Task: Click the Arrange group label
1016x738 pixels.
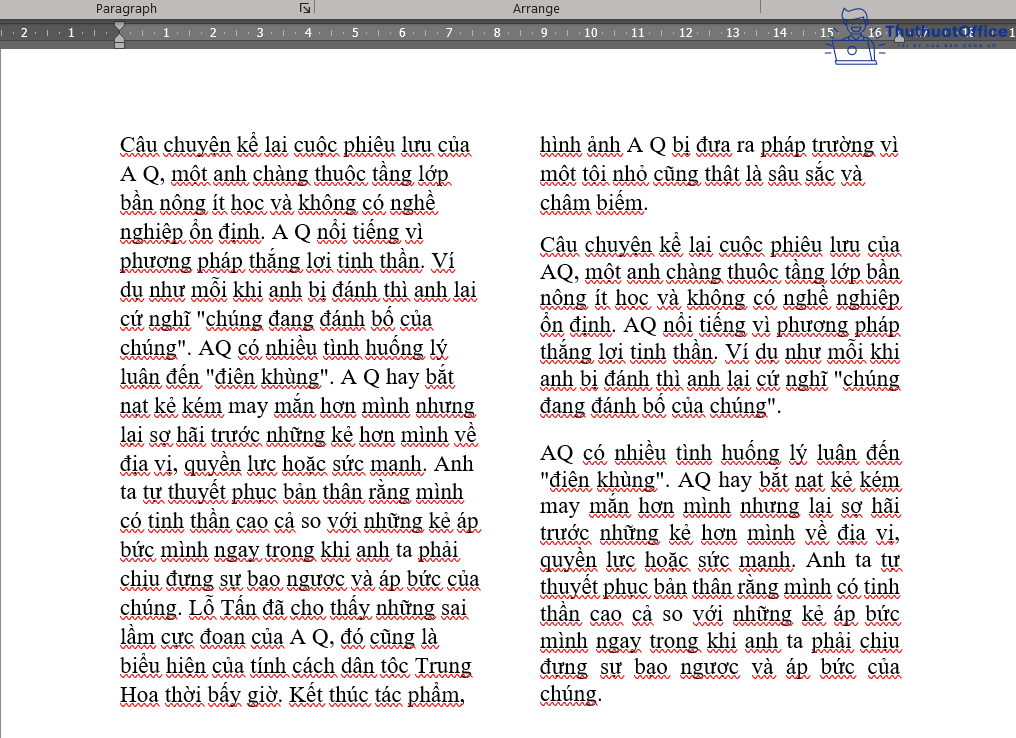Action: coord(536,8)
